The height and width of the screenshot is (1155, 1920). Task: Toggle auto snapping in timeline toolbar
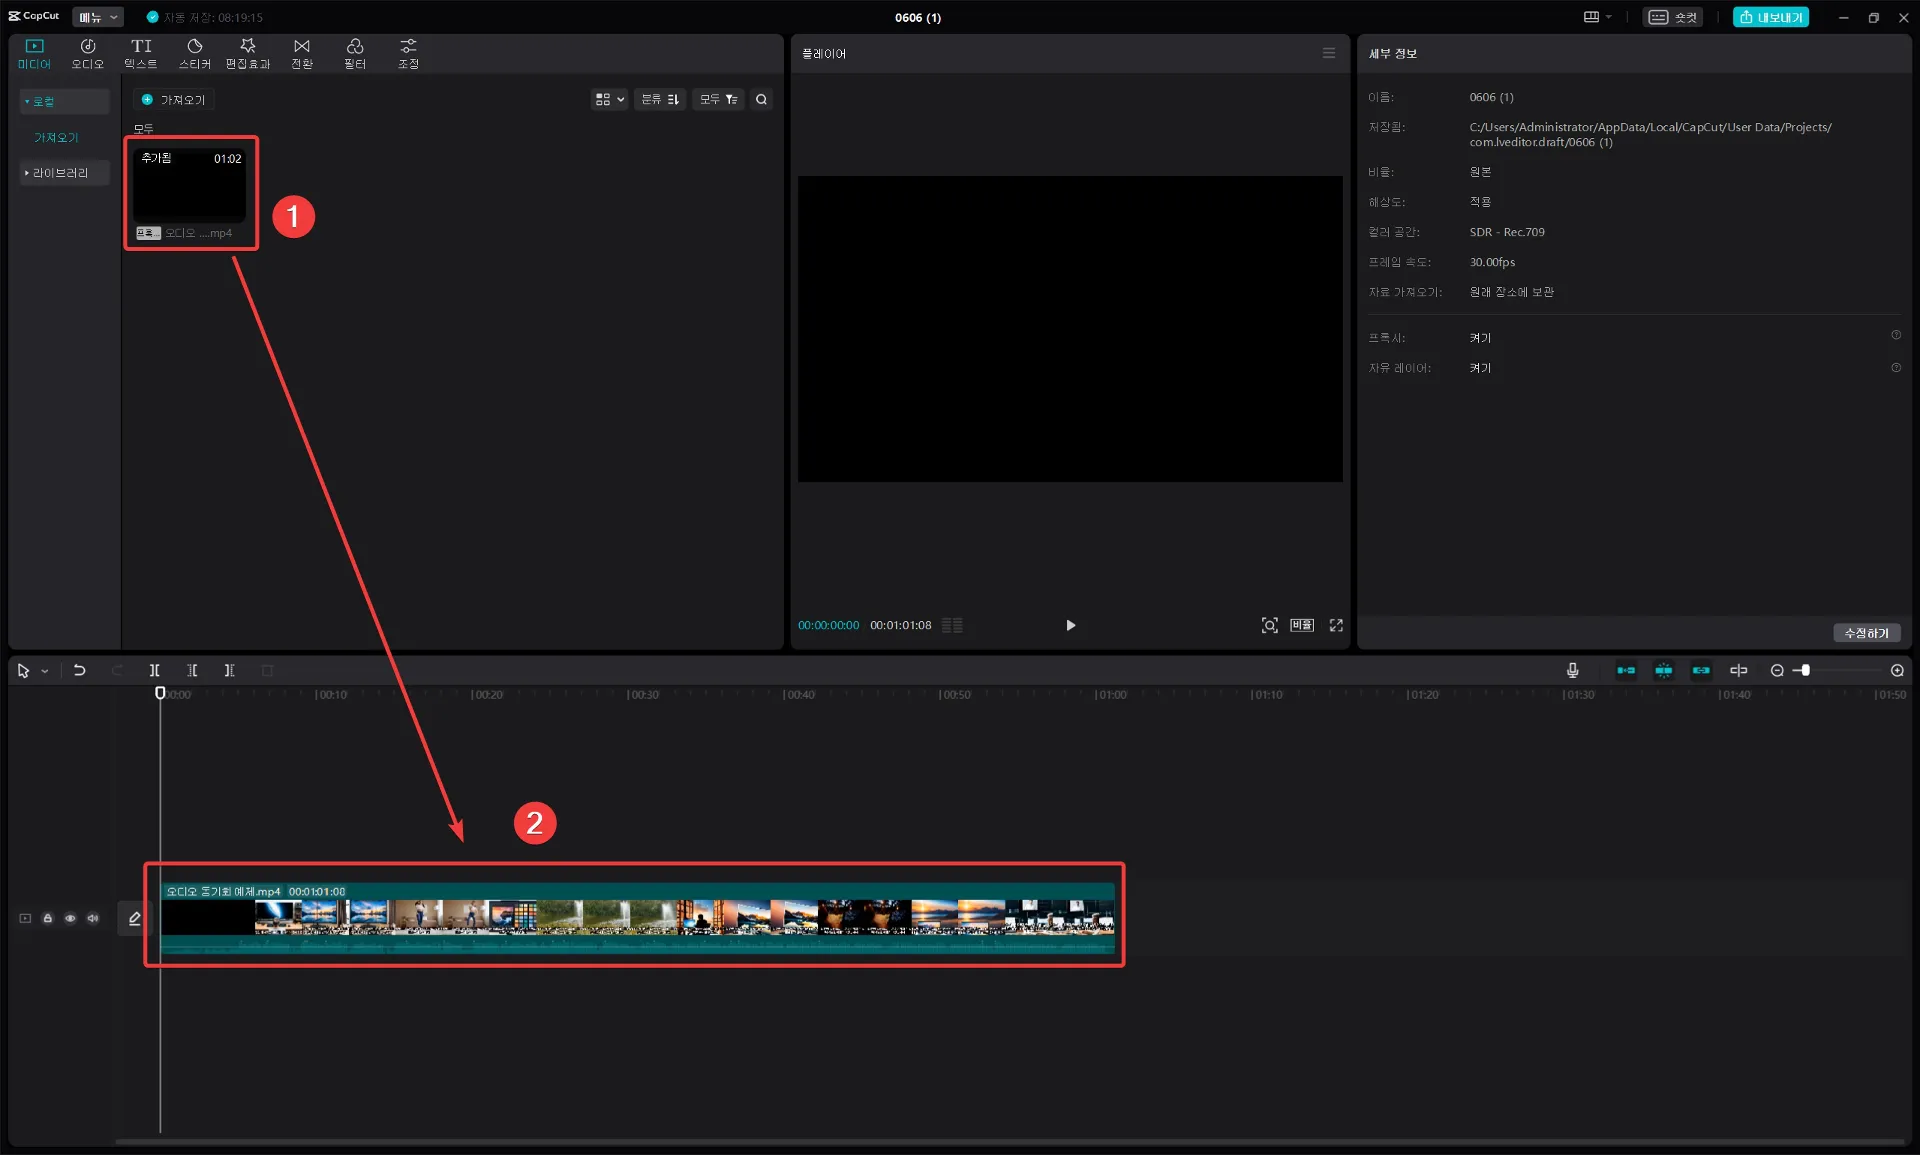pos(1663,671)
